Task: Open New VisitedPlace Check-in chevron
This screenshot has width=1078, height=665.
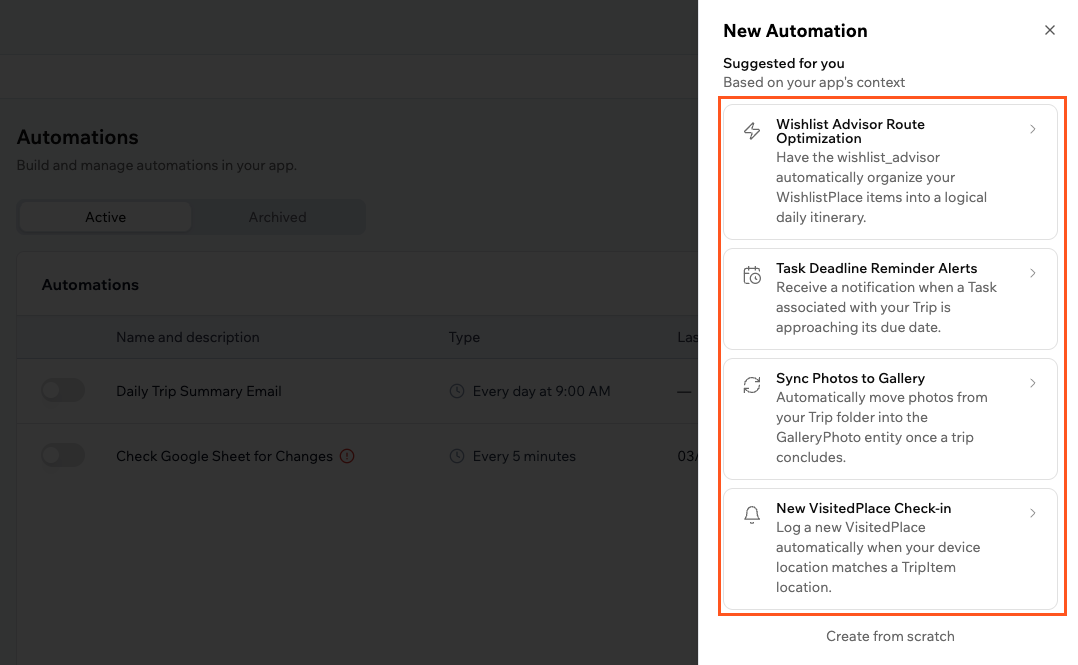Action: pos(1033,513)
